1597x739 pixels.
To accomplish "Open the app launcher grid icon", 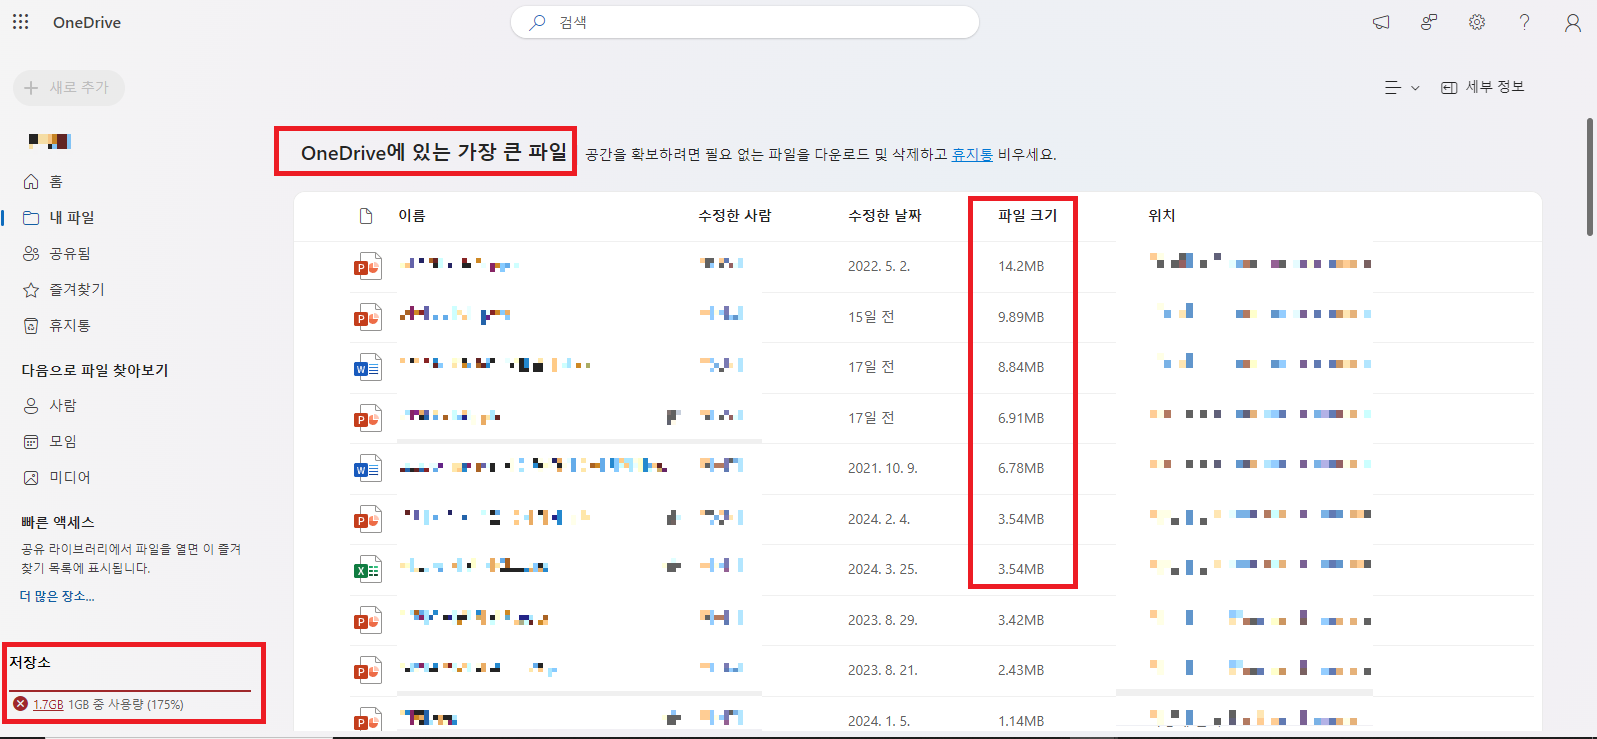I will [x=20, y=22].
